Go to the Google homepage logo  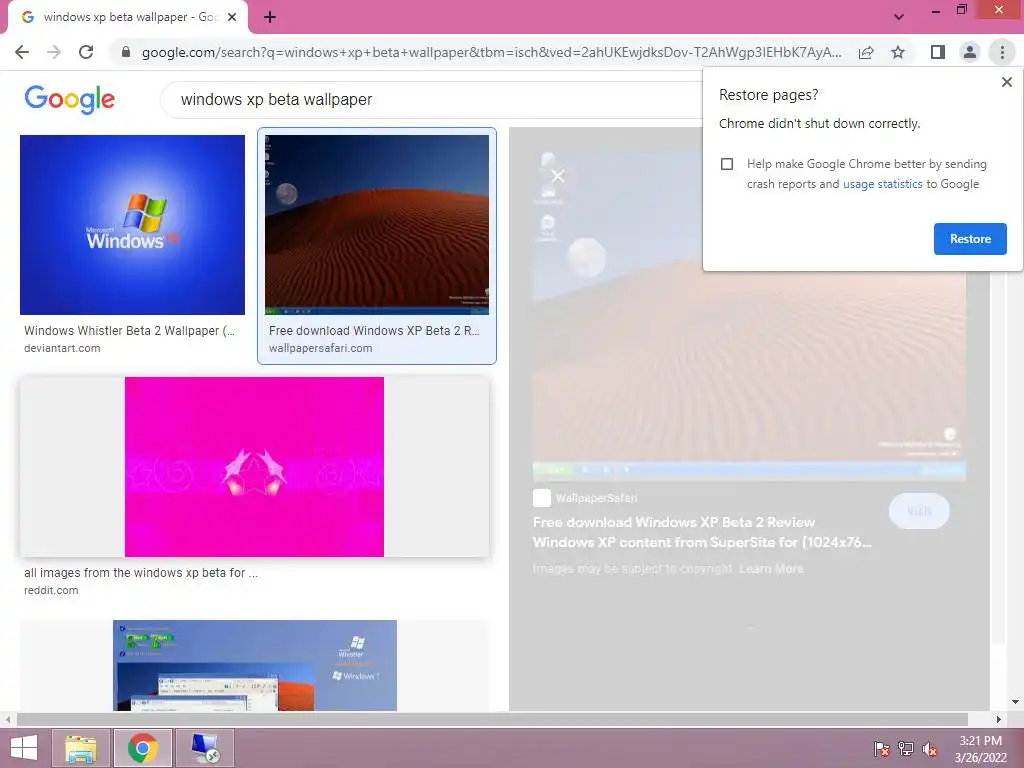coord(70,100)
